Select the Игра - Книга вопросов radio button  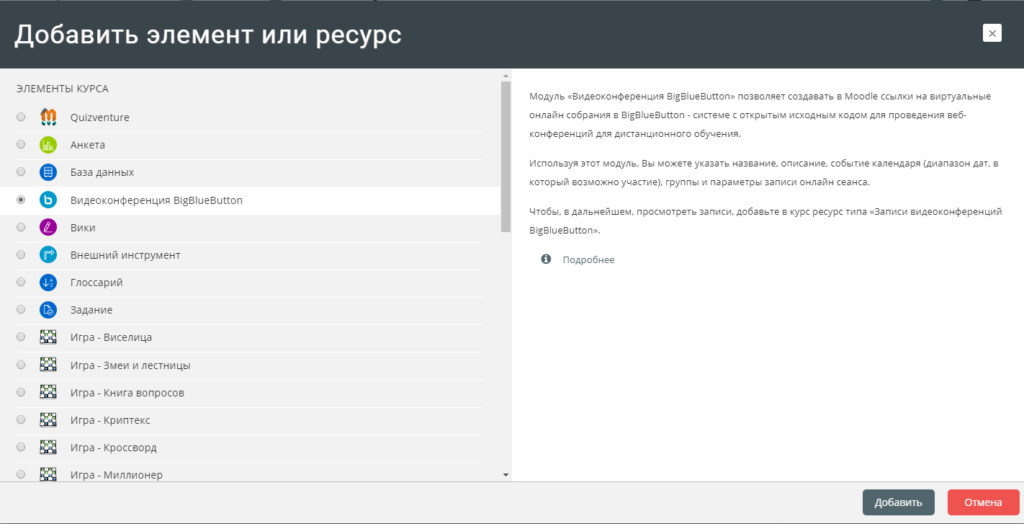(x=21, y=392)
